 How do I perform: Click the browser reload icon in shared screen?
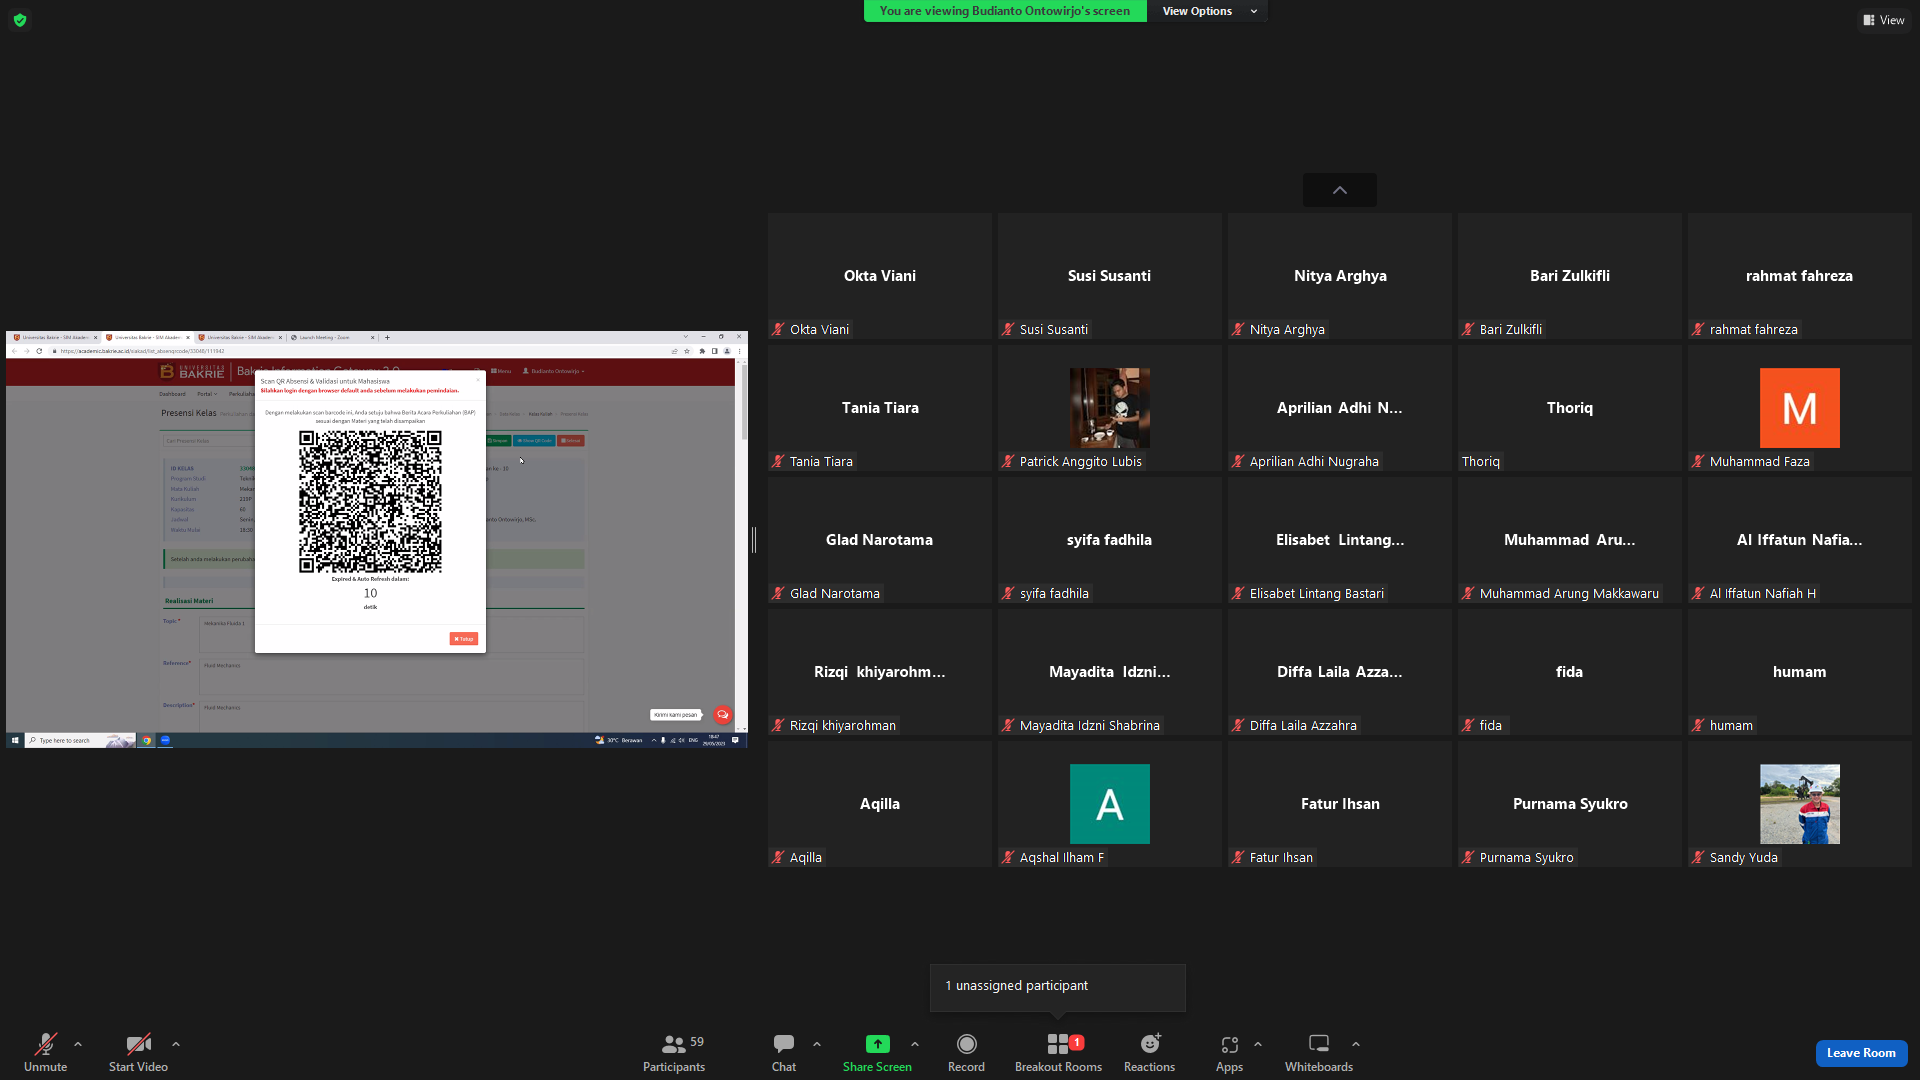click(x=39, y=351)
